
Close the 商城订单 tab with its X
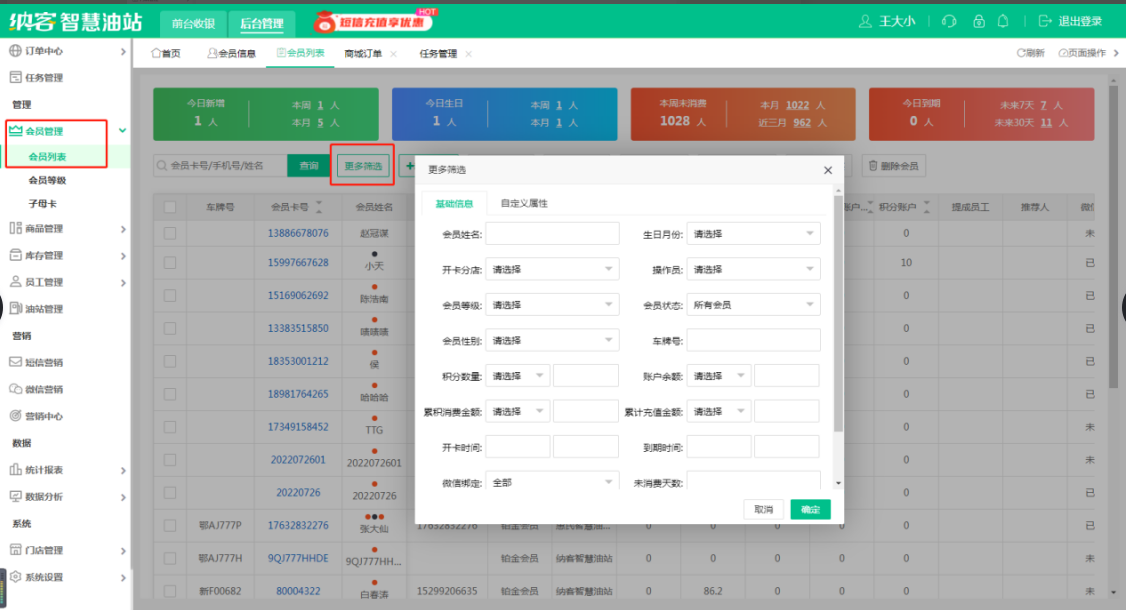(x=394, y=54)
